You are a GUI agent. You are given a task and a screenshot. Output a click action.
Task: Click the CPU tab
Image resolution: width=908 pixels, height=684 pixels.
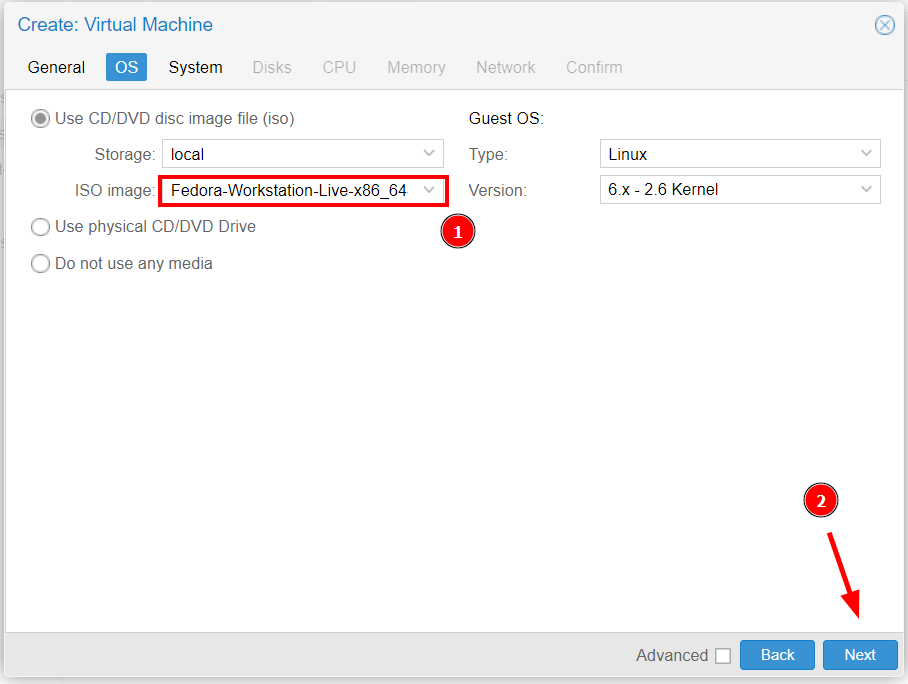(339, 67)
